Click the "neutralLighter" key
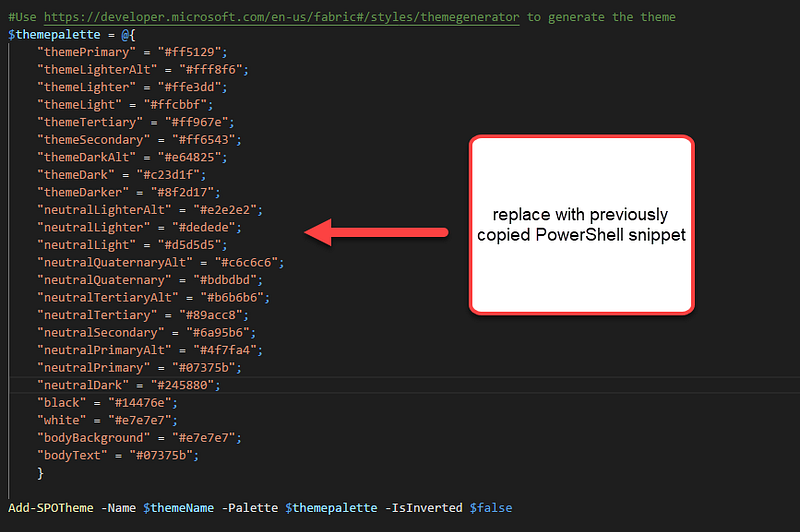800x532 pixels. (x=94, y=227)
